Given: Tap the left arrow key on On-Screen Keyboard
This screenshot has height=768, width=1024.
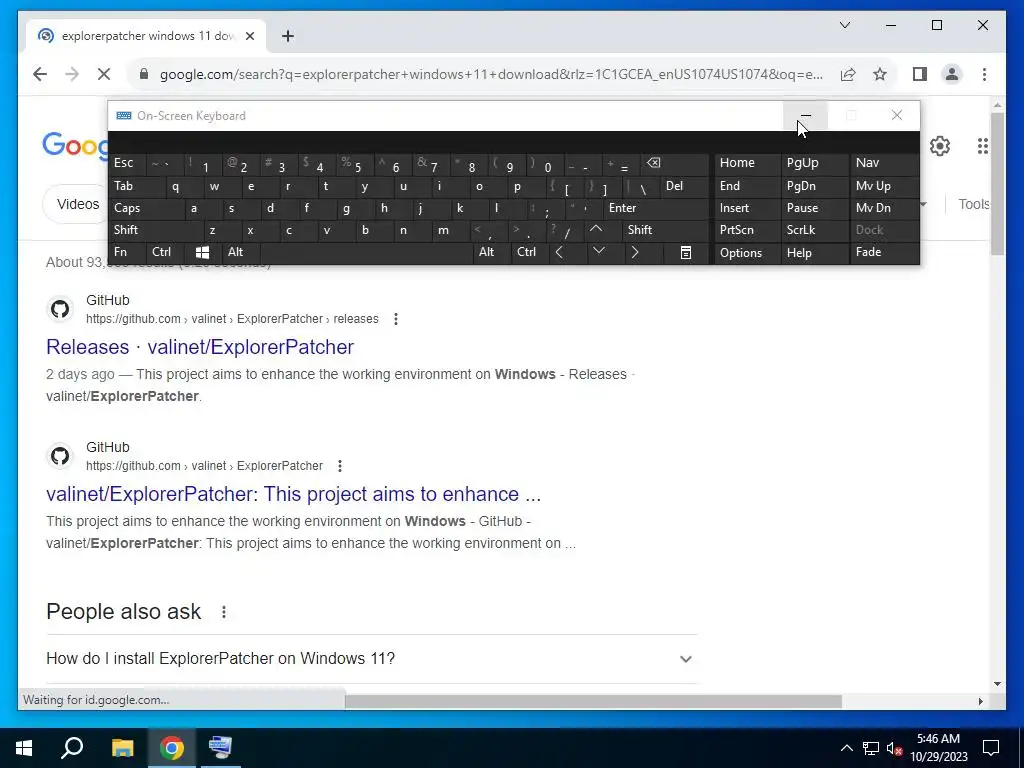Looking at the screenshot, I should click(558, 252).
